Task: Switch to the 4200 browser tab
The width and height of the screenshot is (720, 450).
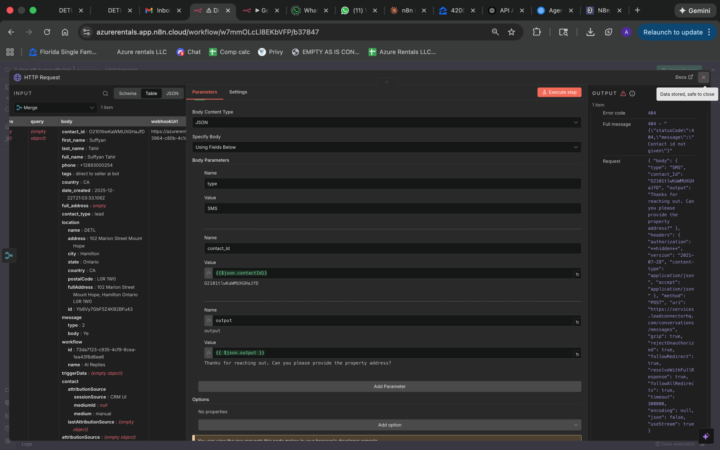Action: (x=456, y=10)
